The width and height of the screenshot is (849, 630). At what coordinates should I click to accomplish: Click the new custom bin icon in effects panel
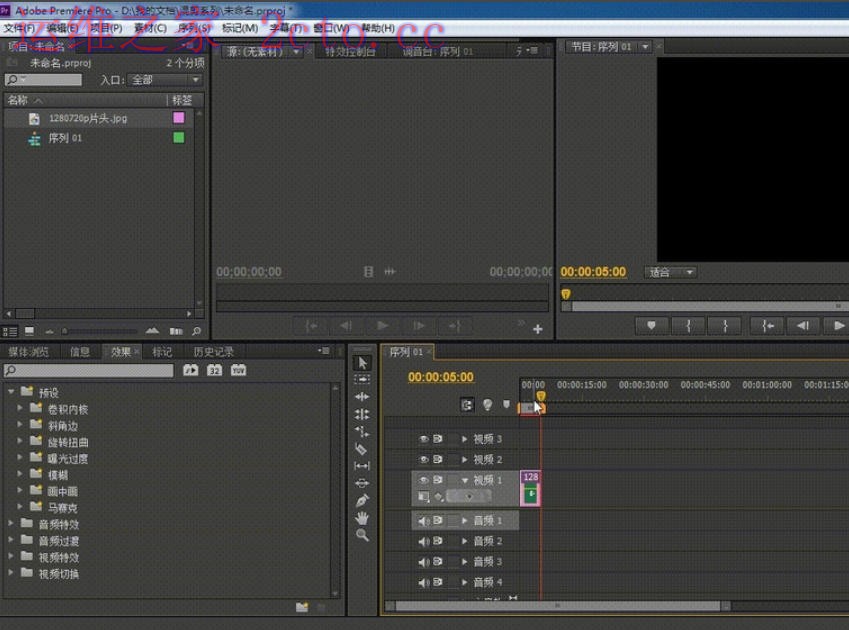pyautogui.click(x=302, y=607)
